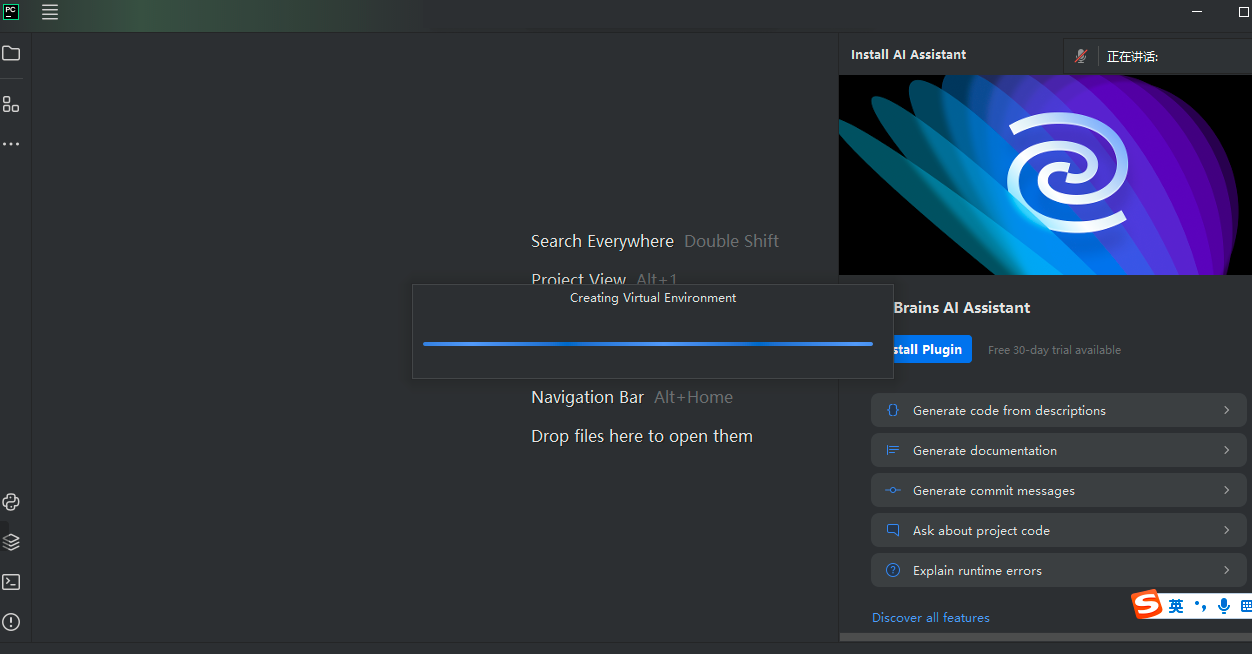Show more tool windows ellipsis
Viewport: 1252px width, 654px height.
pos(11,144)
